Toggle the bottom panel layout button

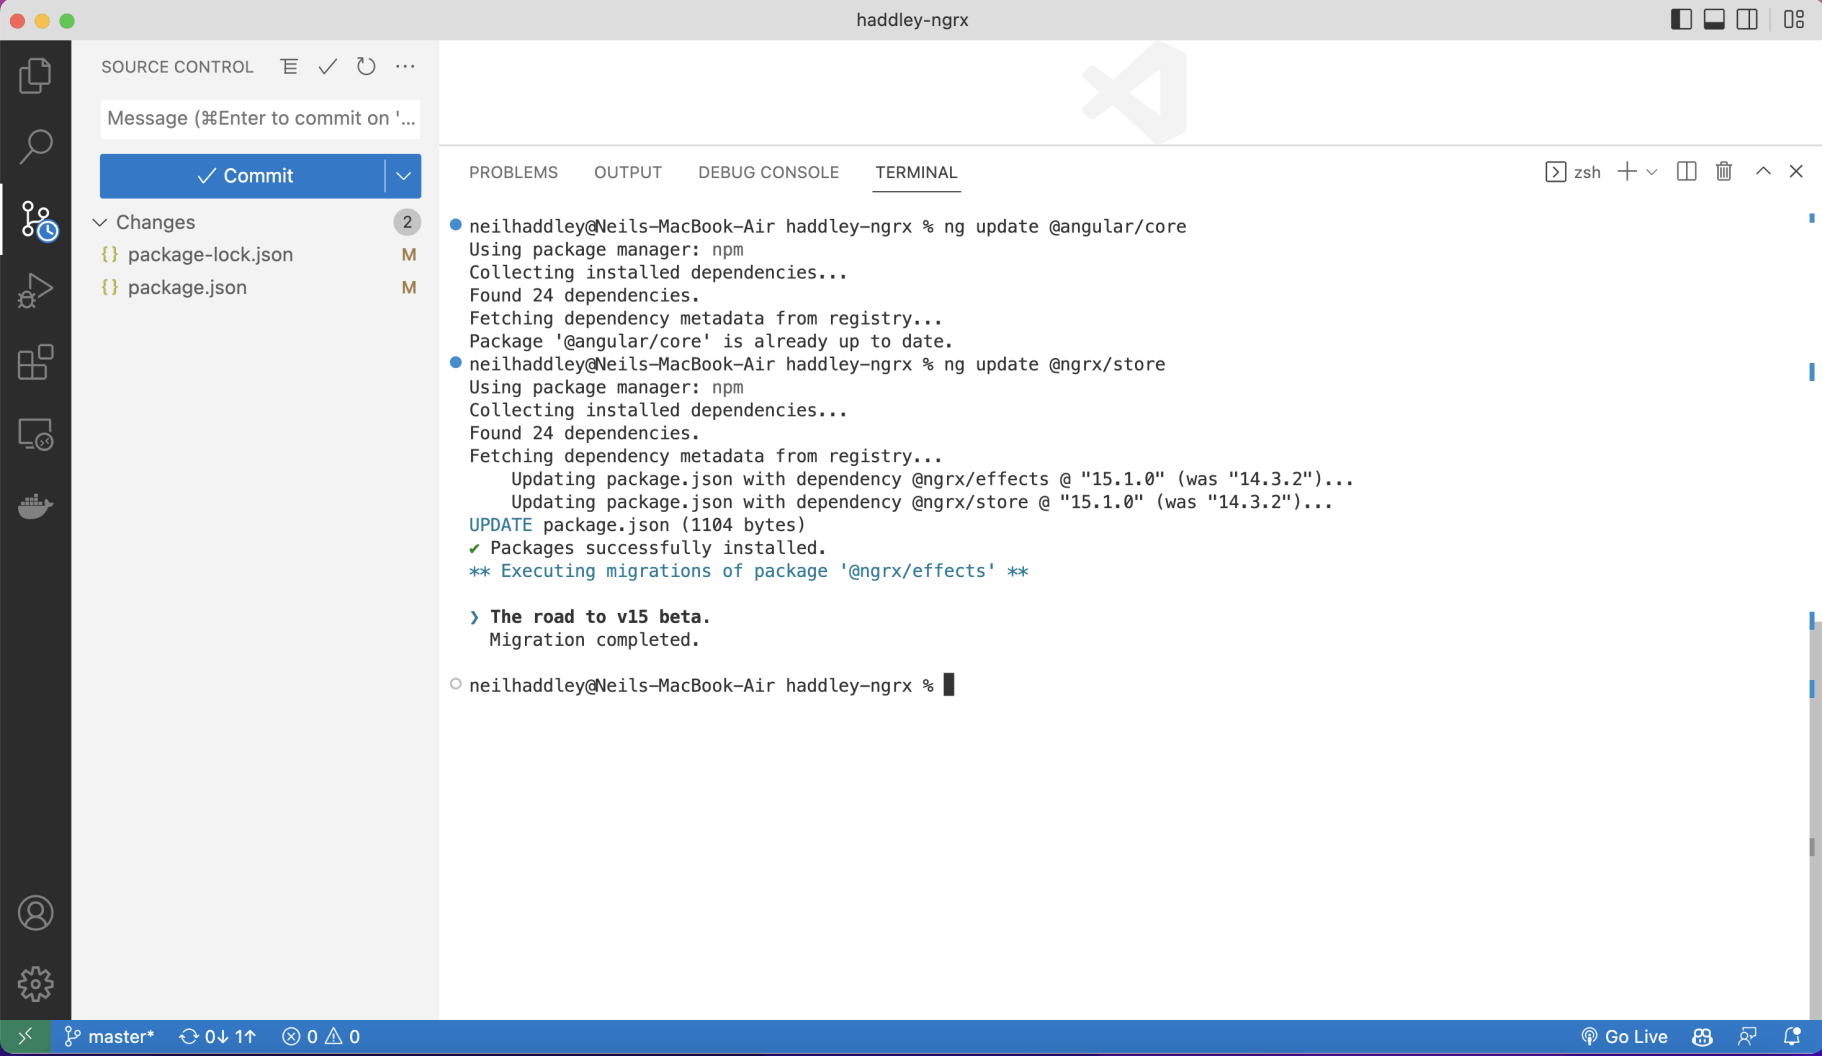(1714, 20)
